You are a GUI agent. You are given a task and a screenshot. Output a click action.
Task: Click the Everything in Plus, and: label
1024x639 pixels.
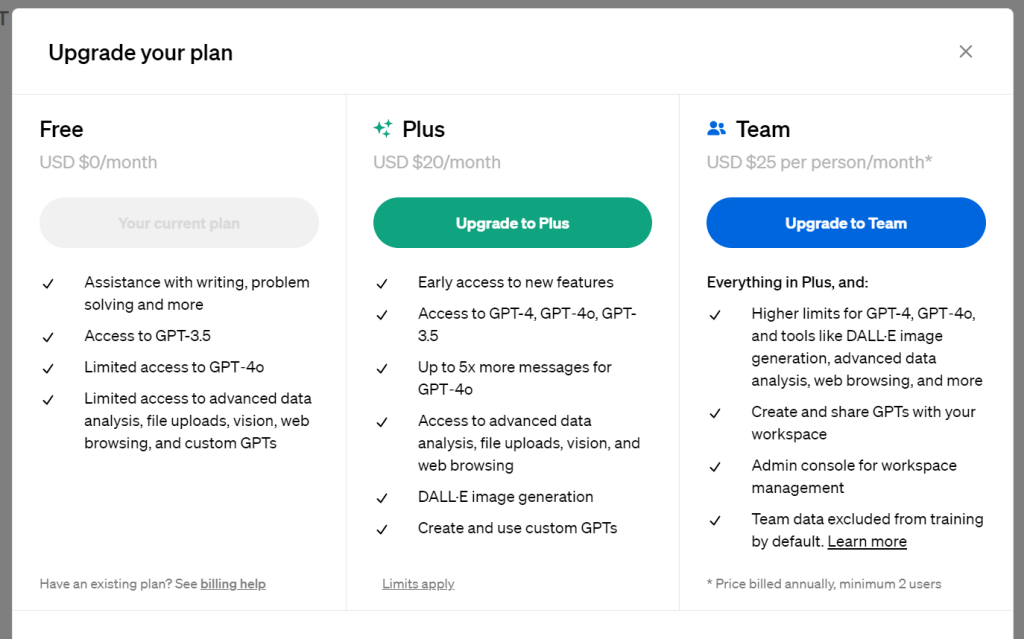point(787,282)
